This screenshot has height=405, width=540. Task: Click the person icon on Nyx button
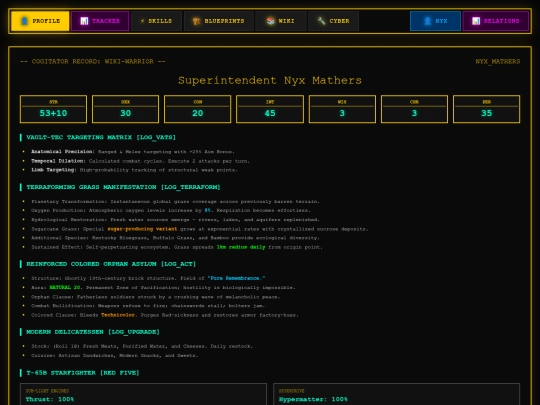tap(427, 21)
